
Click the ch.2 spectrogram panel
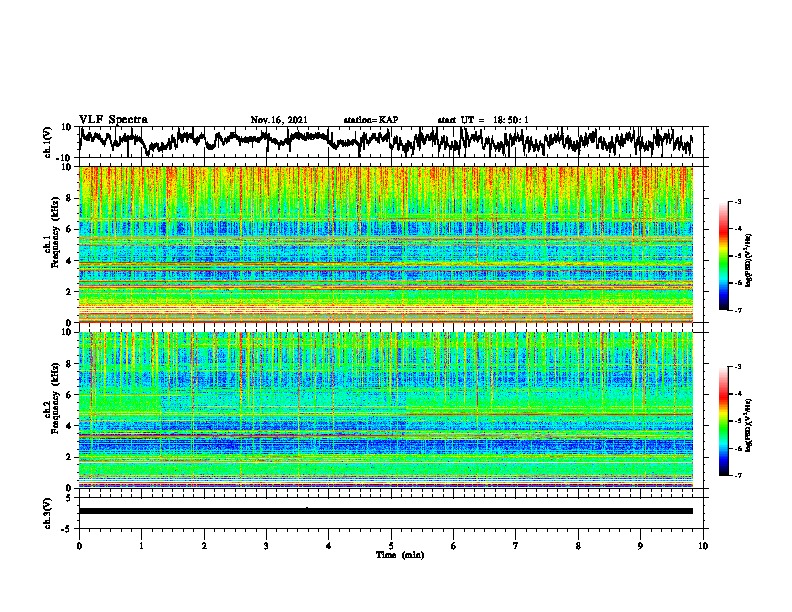coord(385,410)
